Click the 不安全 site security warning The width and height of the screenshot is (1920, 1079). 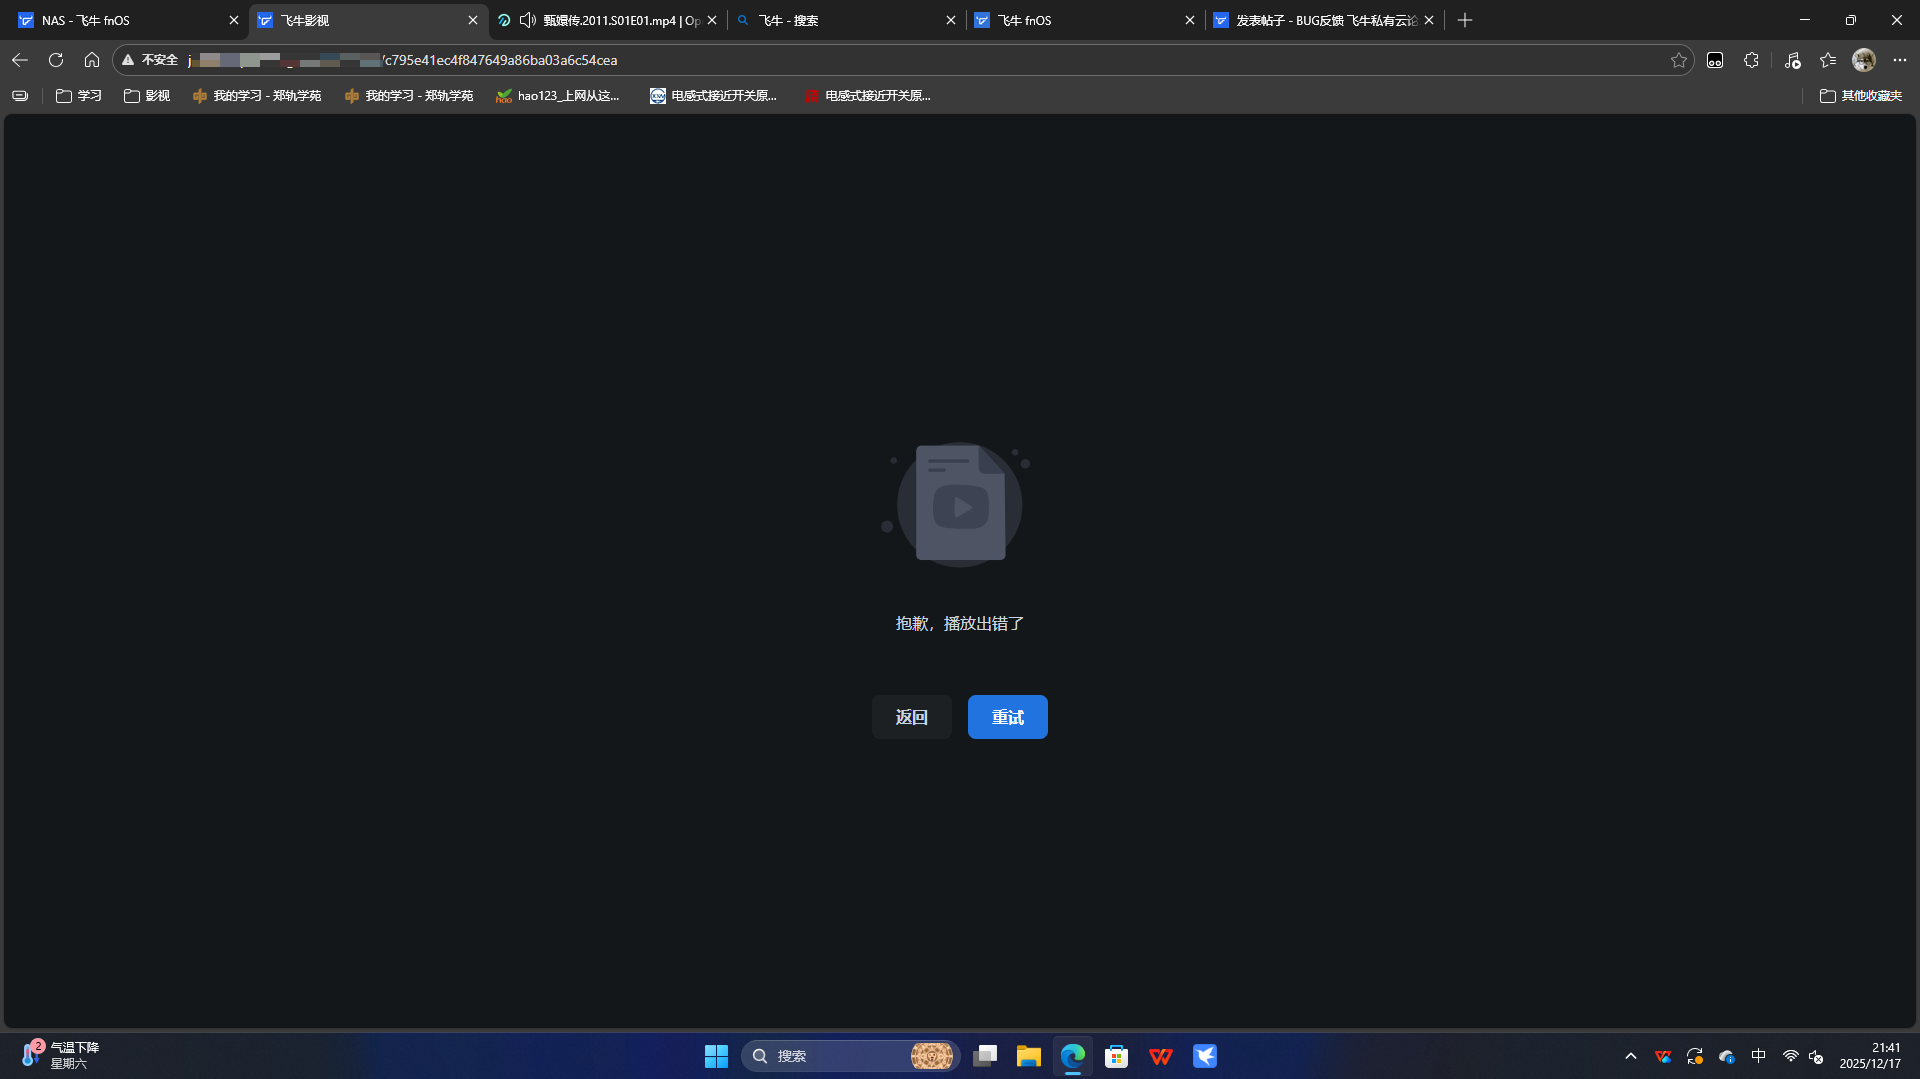[x=150, y=60]
